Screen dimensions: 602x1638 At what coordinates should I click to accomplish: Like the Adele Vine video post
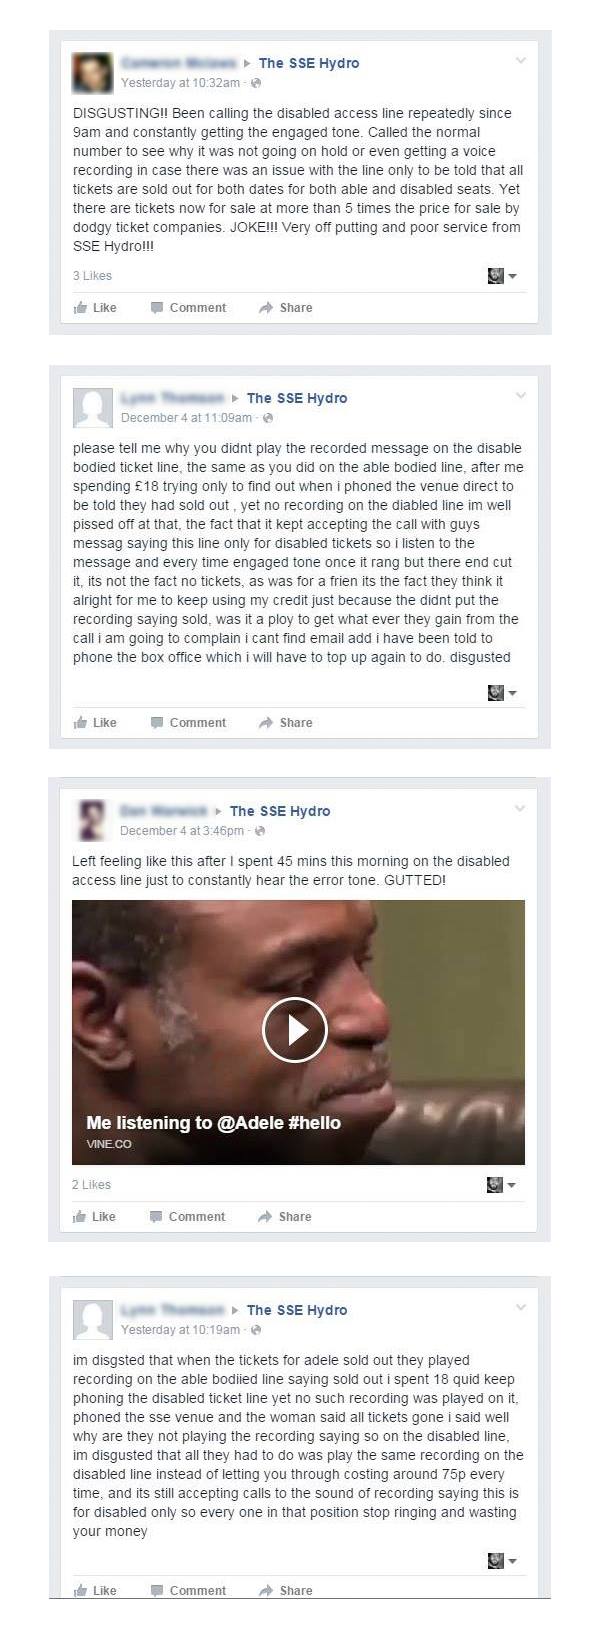pos(94,1217)
